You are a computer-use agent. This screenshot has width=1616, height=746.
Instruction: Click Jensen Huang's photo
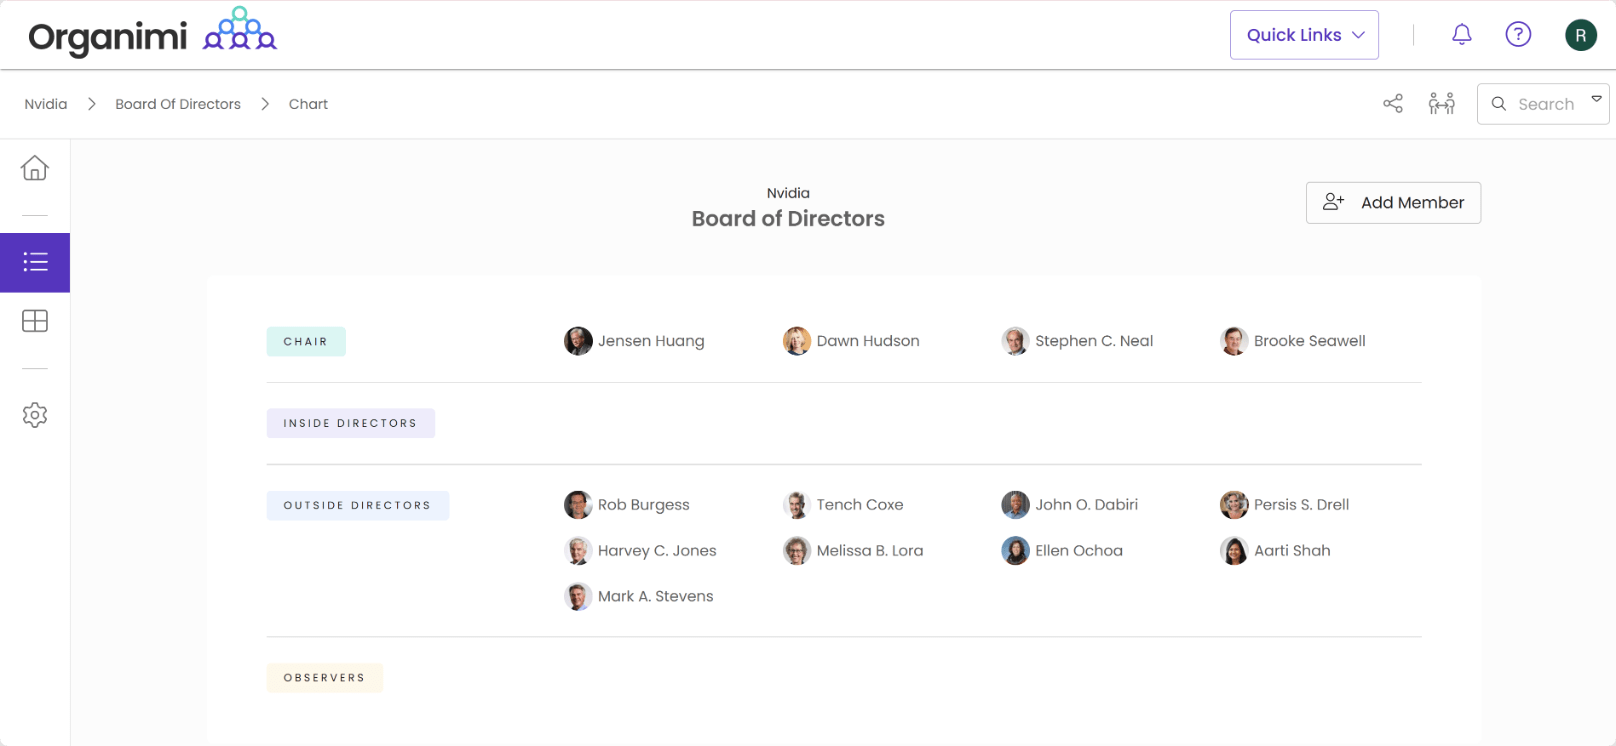pos(578,341)
